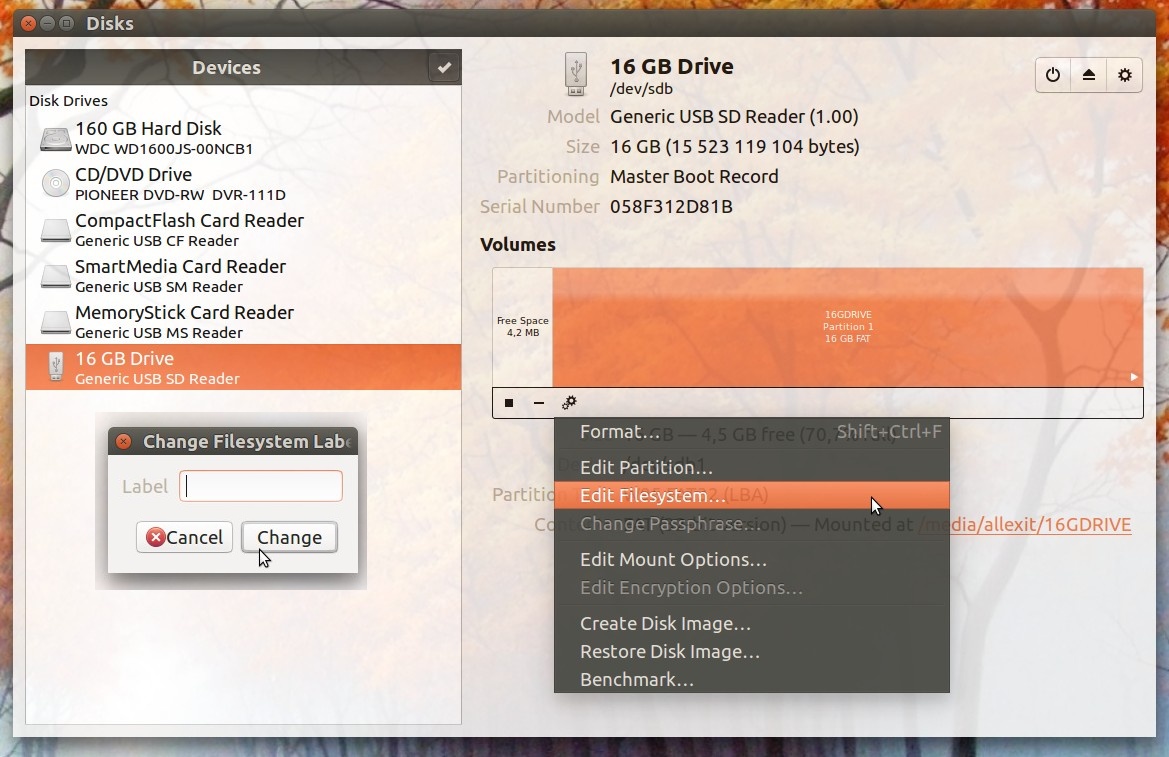Viewport: 1169px width, 757px height.
Task: Open drive settings gear menu
Action: 1124,75
